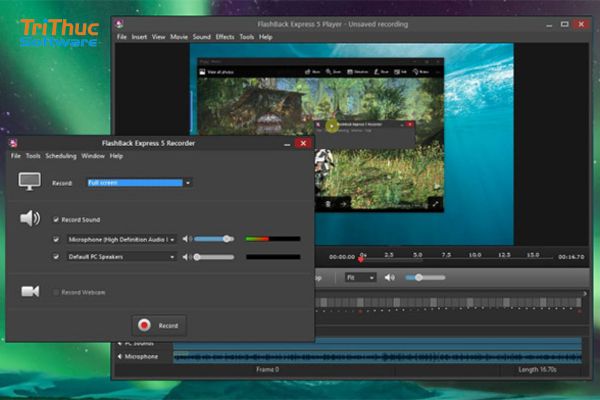The image size is (600, 400).
Task: Click the frame thumbnail strip in Player
Action: tap(448, 302)
